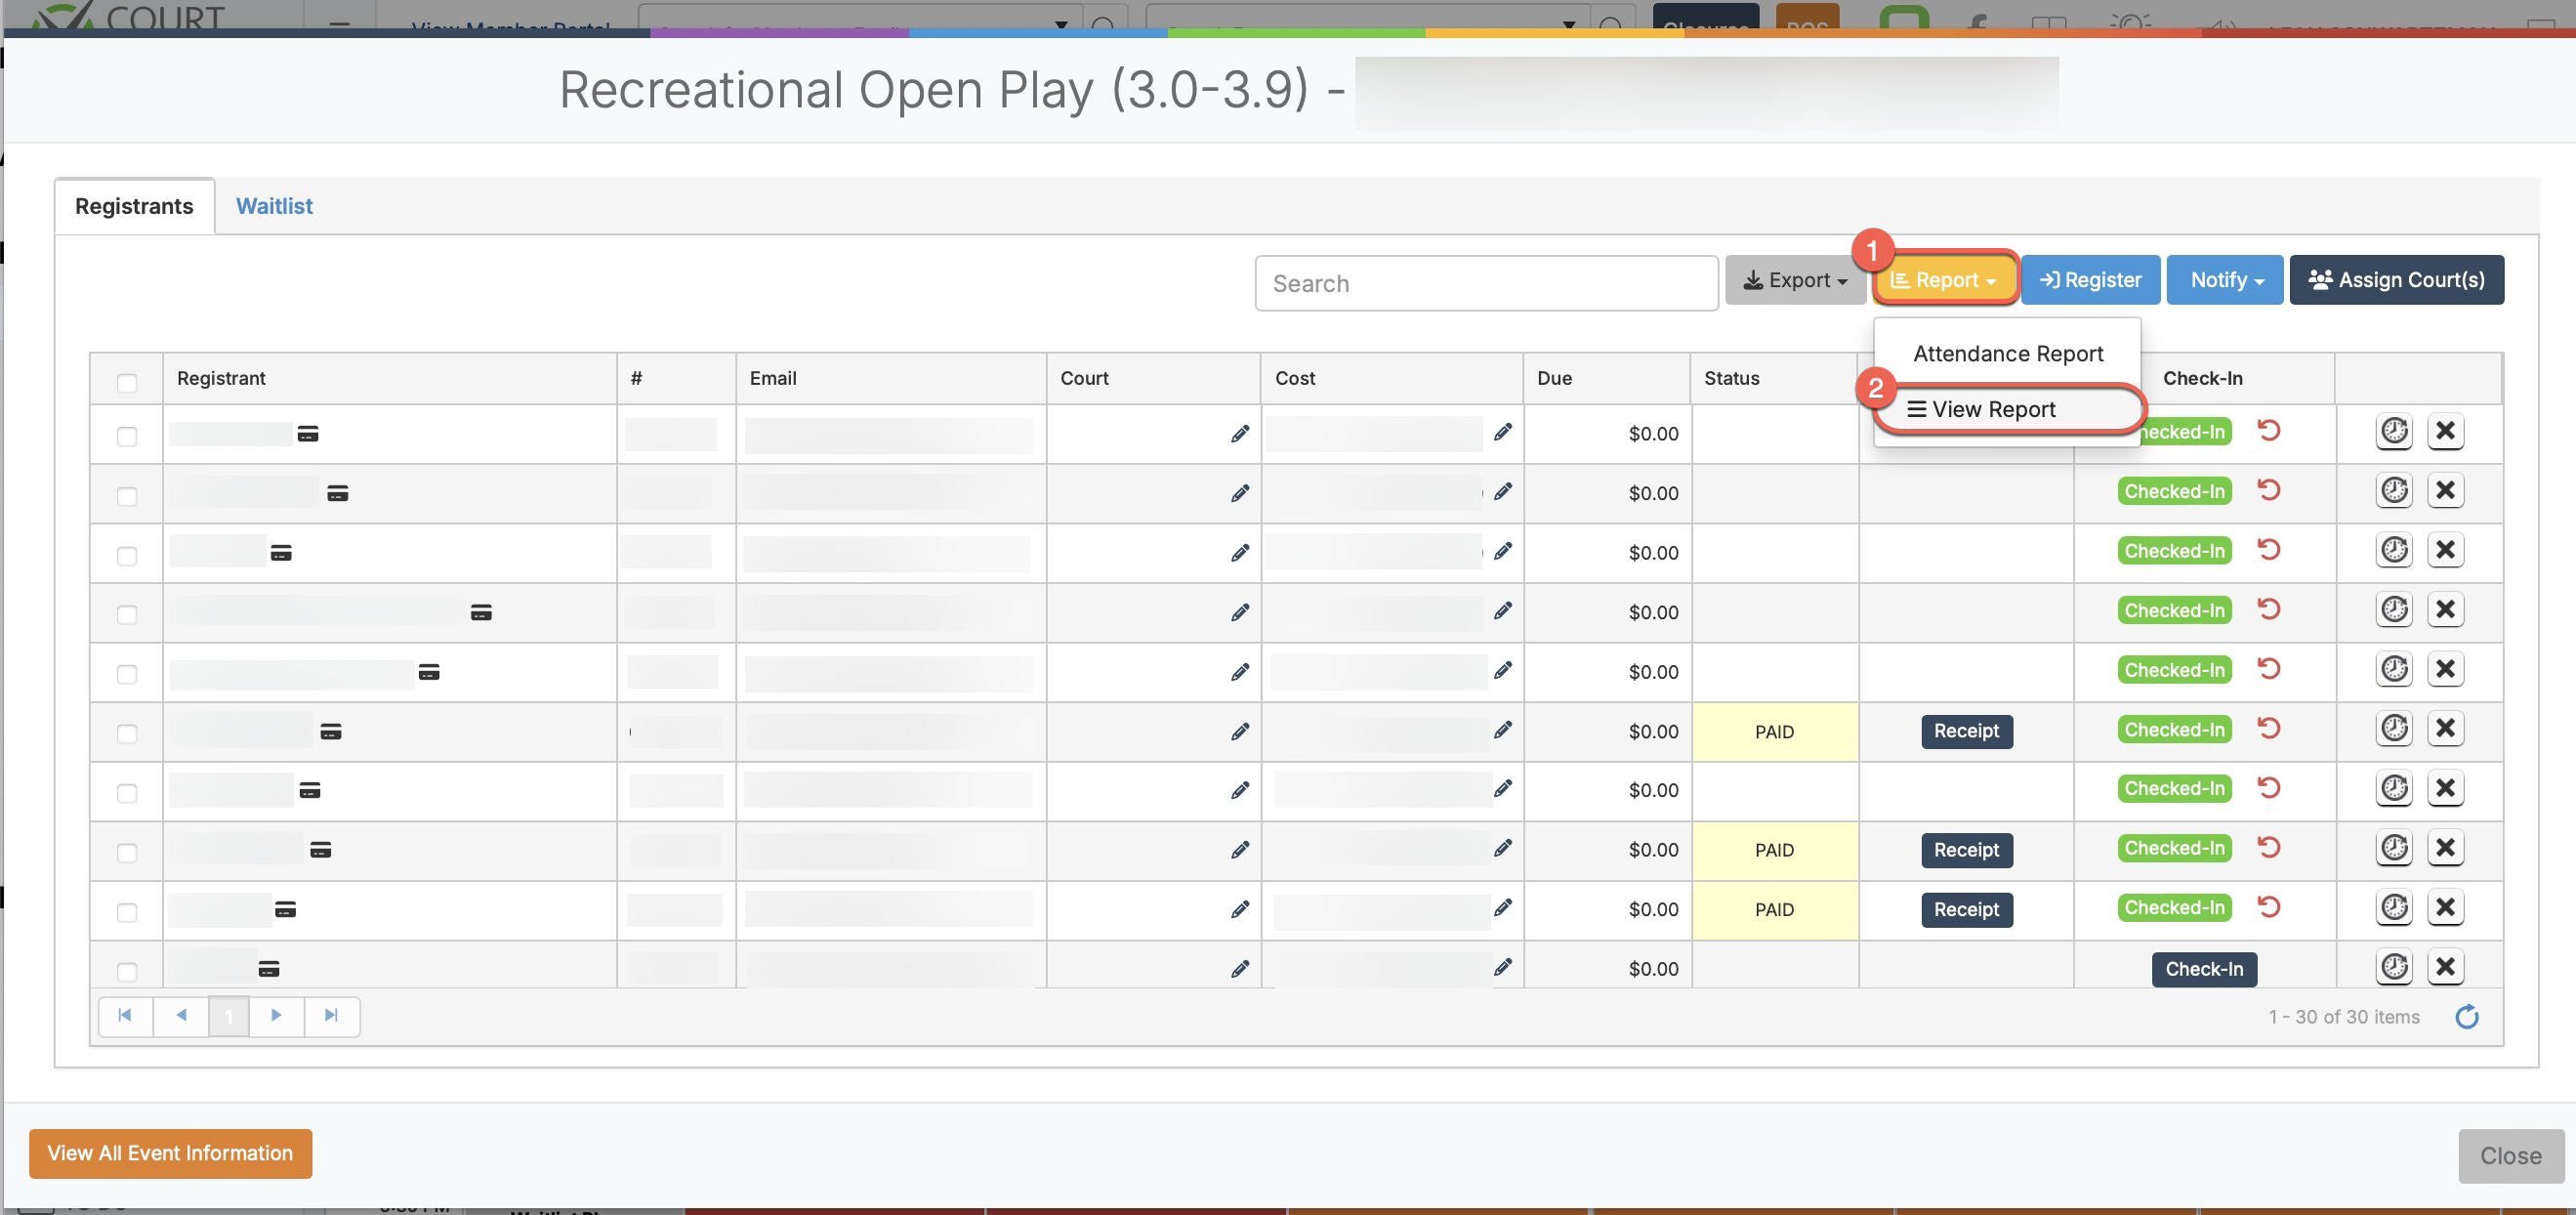Switch to the Waitlist tab
The height and width of the screenshot is (1215, 2576).
click(274, 204)
